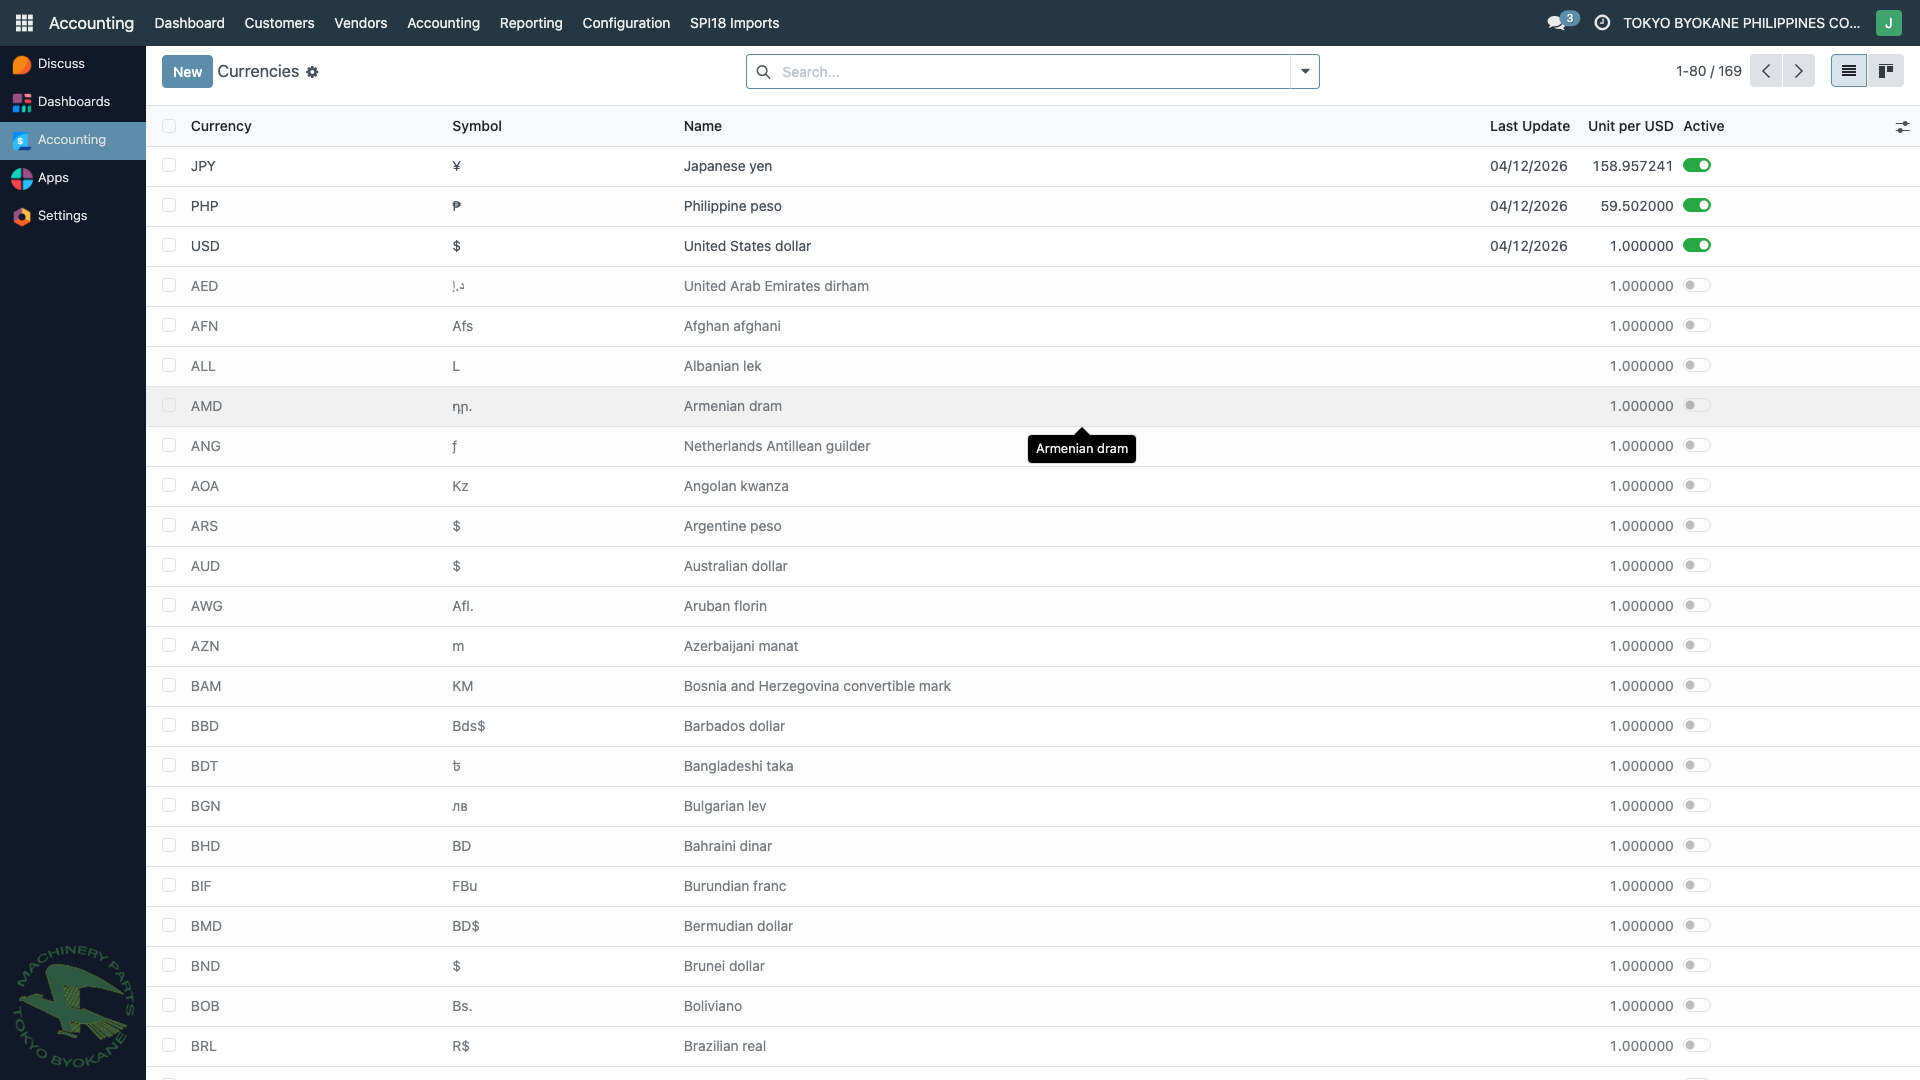
Task: Switch to kanban view
Action: click(x=1887, y=70)
